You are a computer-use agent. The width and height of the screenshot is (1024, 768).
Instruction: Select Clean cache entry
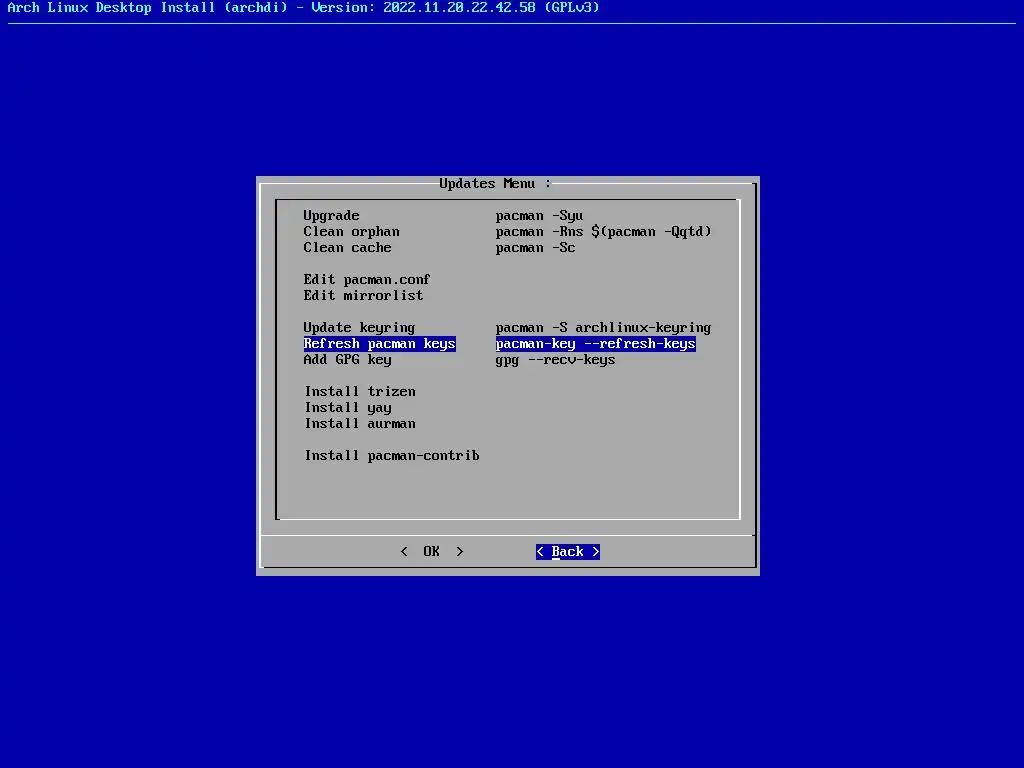[x=347, y=248]
